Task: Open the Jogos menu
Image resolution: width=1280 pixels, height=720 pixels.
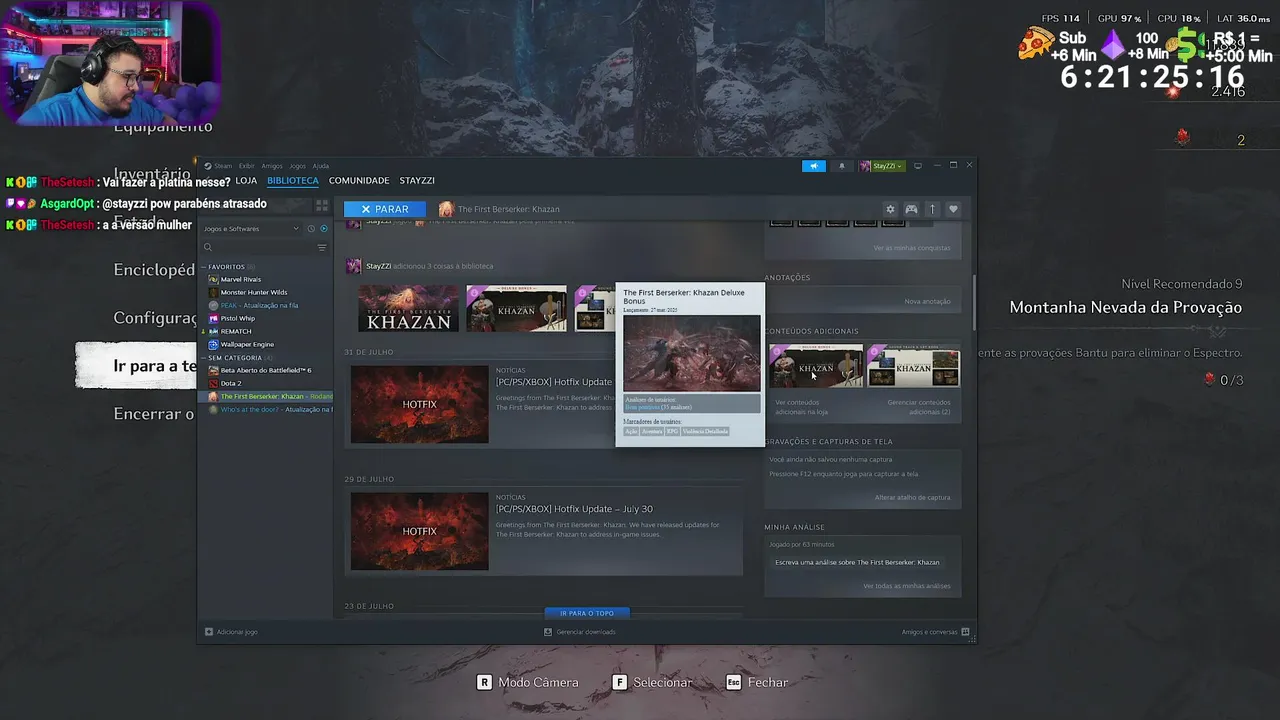Action: pos(297,166)
